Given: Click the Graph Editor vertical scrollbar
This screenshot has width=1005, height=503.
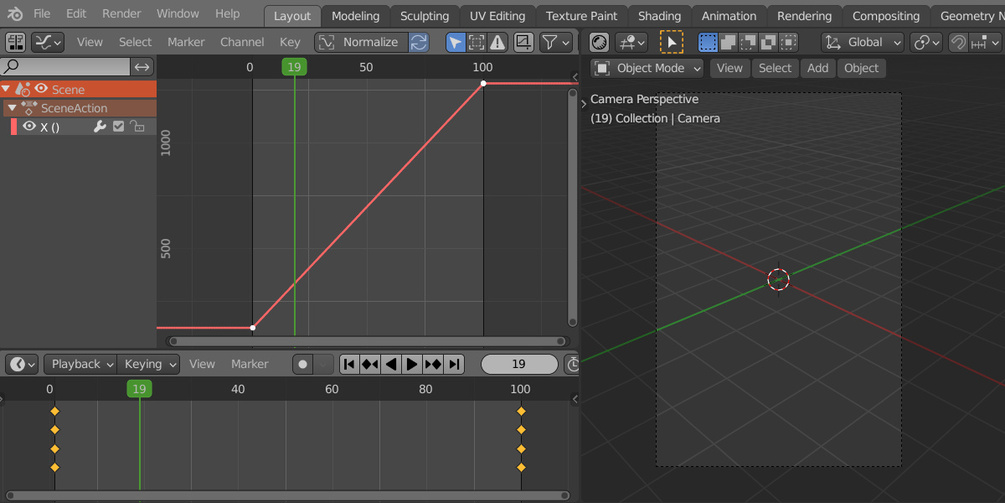Looking at the screenshot, I should tap(572, 208).
